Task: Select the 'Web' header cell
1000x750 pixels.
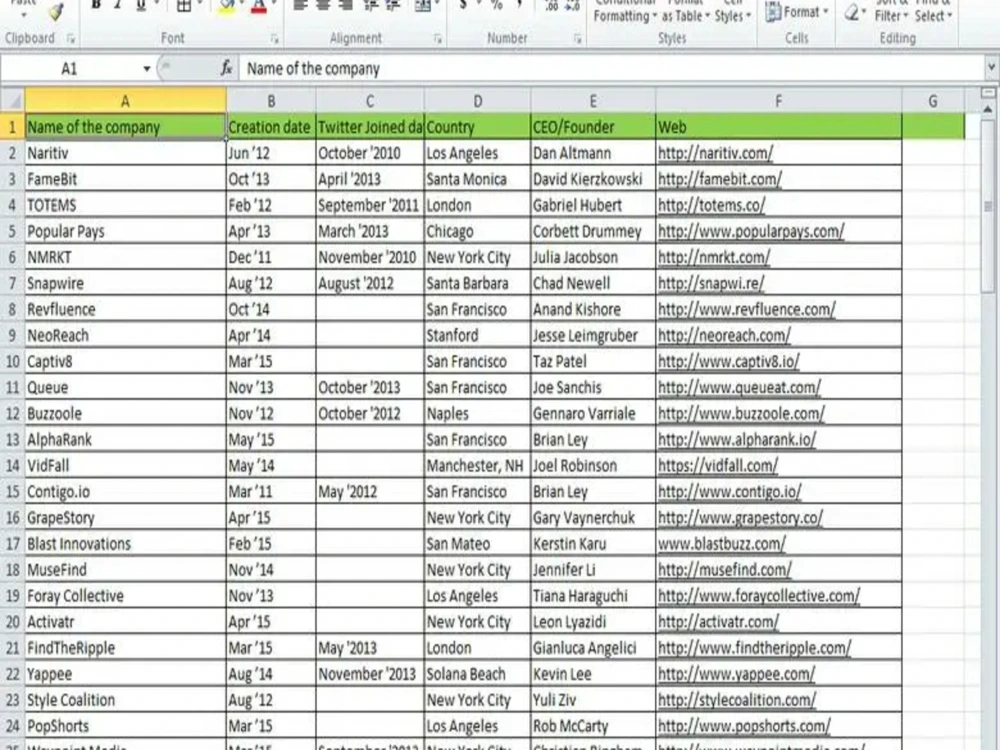Action: (x=779, y=127)
